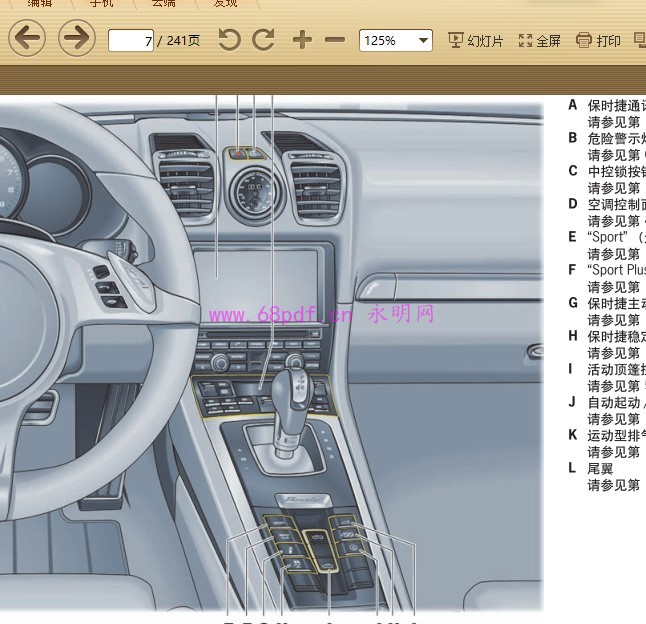Click legend entry G 保时捷主动
646x624 pixels.
point(607,303)
